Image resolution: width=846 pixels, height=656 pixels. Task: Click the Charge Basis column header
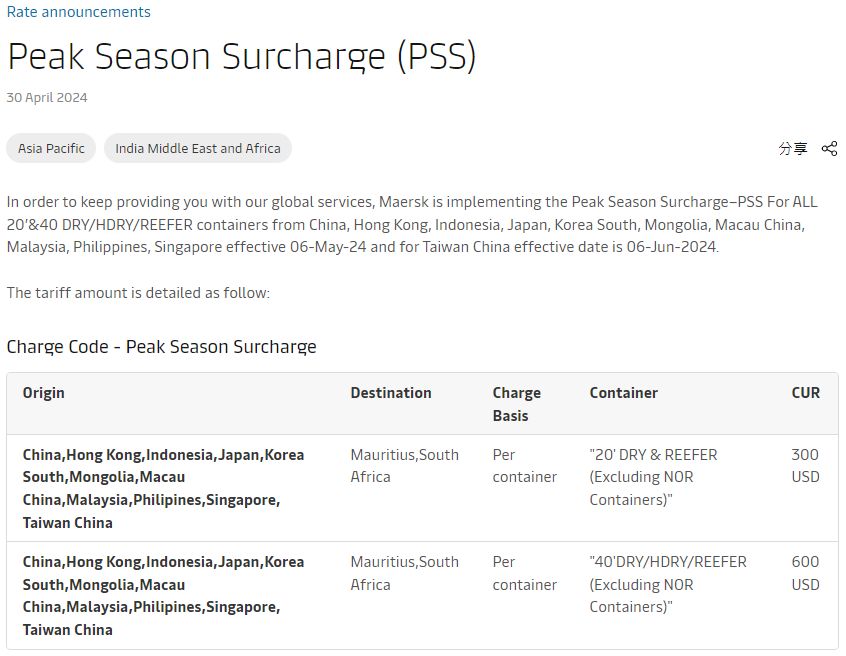click(516, 404)
